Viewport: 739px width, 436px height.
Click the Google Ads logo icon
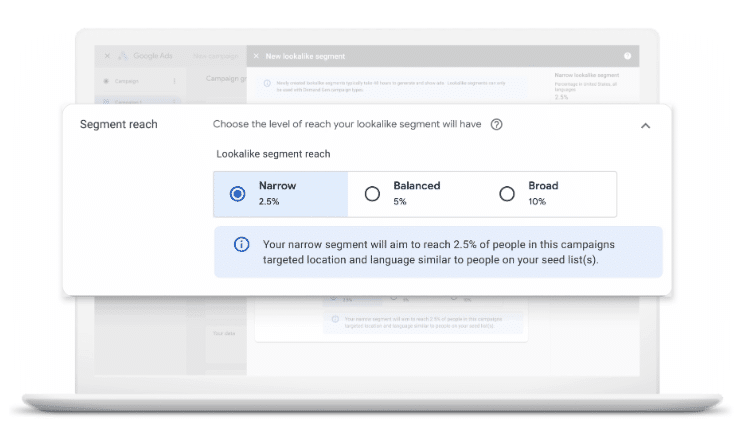click(123, 56)
